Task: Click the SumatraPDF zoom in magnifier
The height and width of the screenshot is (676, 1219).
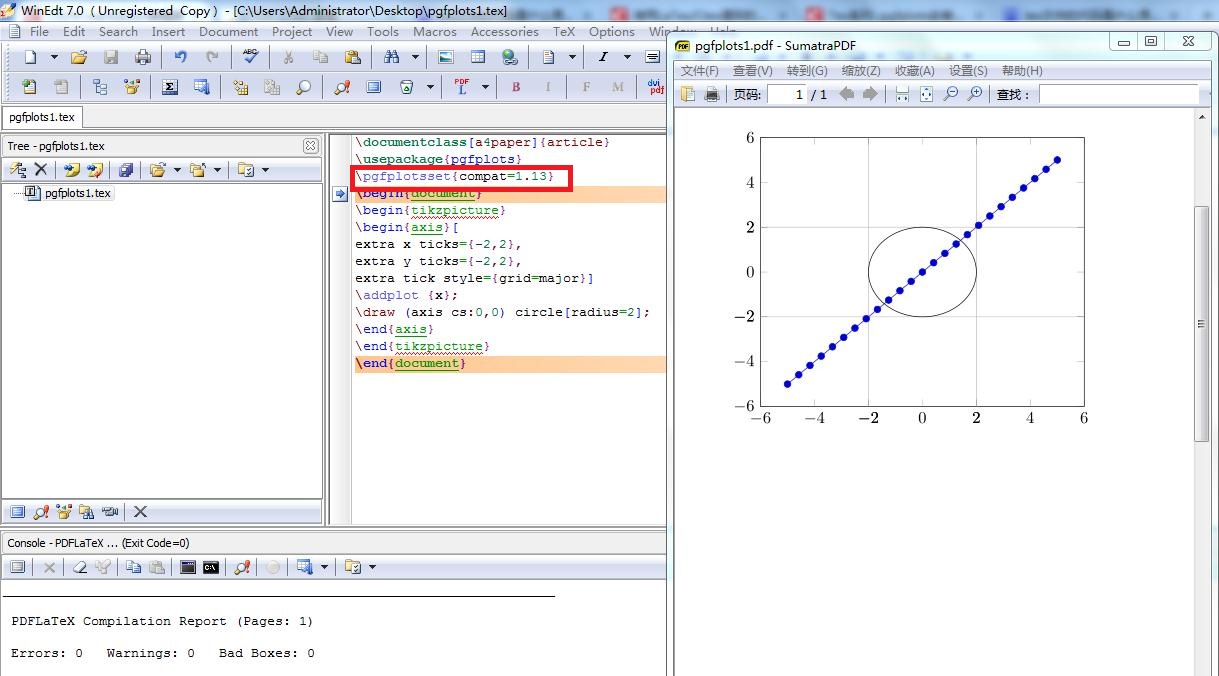Action: [x=974, y=94]
